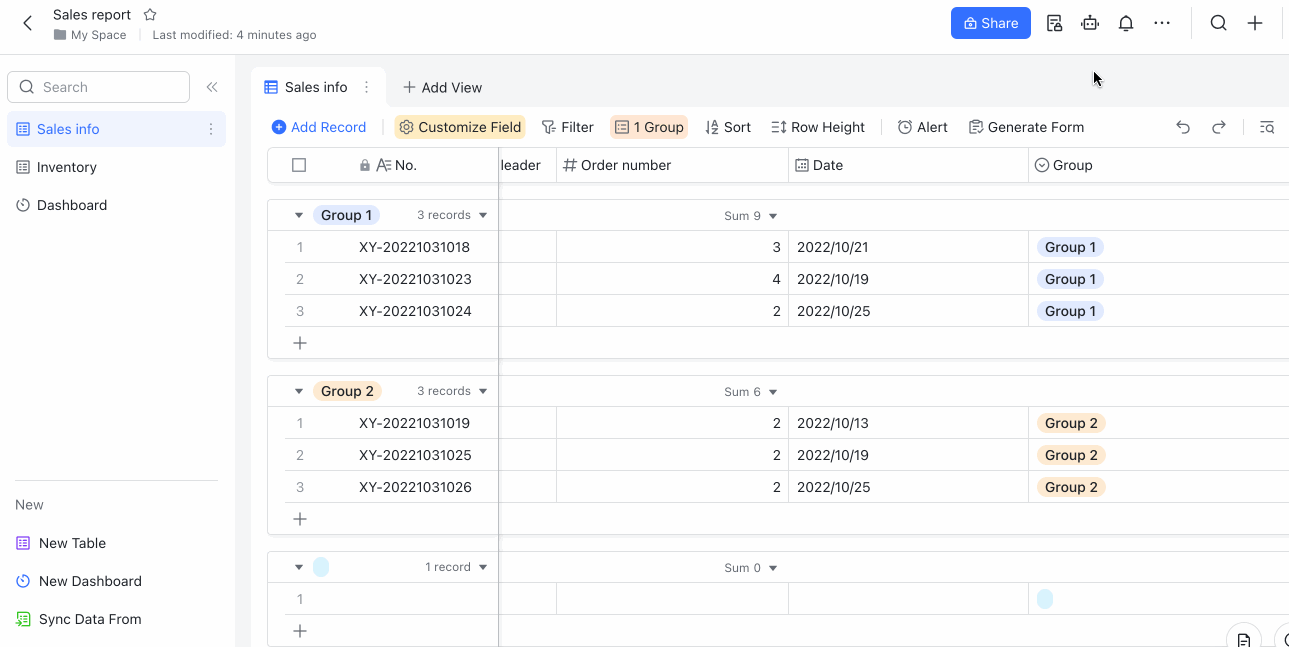Collapse the Group 1 section
Screen dimensions: 1289x647
coord(298,214)
